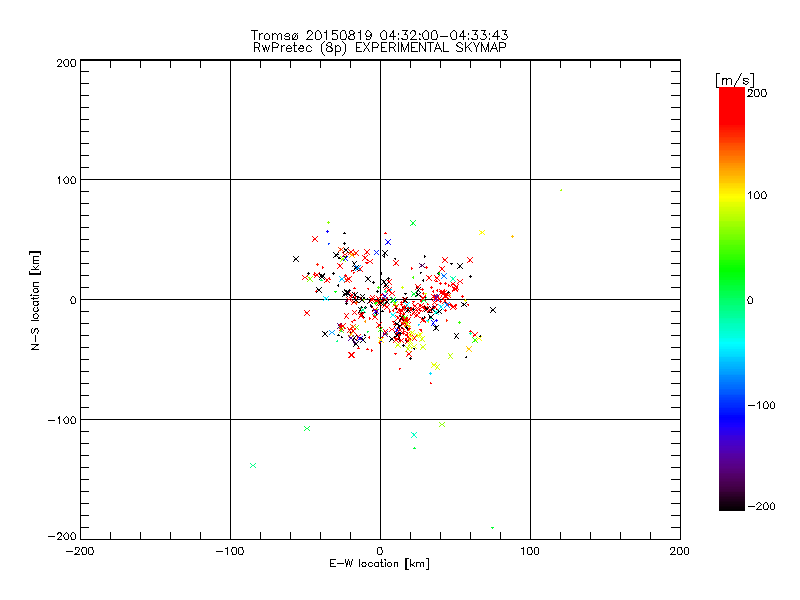Image resolution: width=800 pixels, height=600 pixels.
Task: Pick the cyan X marker just below -100 km N-S
Action: (x=414, y=435)
